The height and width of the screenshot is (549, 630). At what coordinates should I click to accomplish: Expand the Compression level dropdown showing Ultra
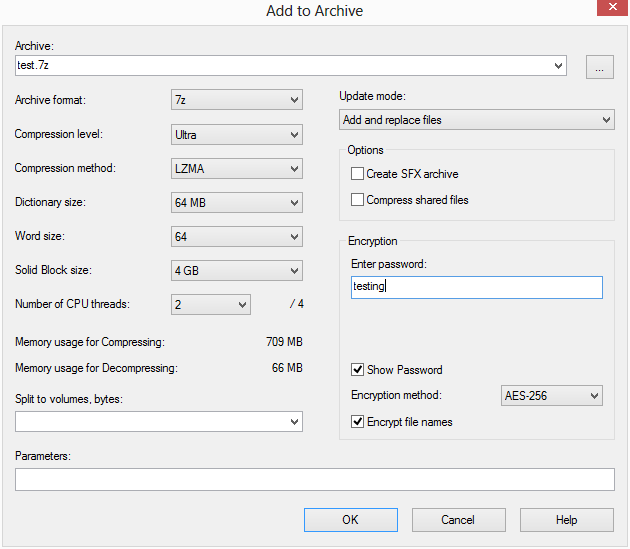[x=237, y=135]
